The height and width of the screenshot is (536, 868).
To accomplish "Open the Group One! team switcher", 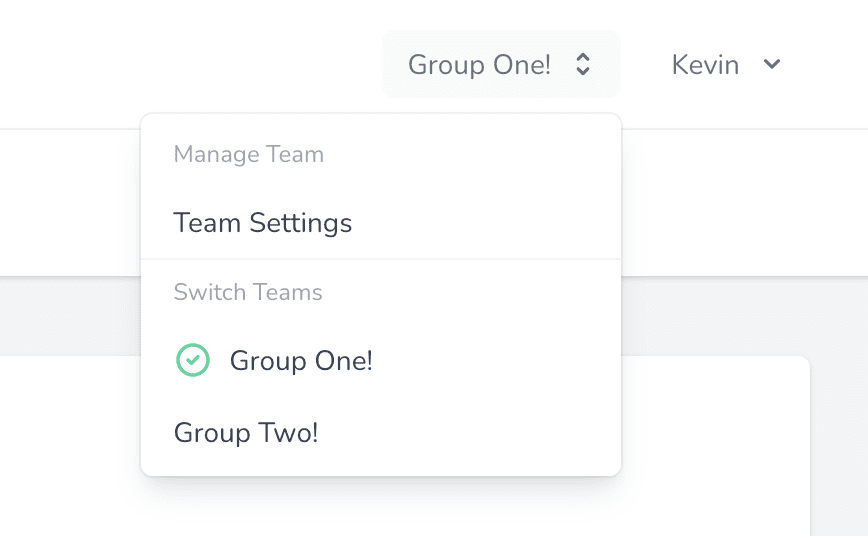I will (x=480, y=65).
